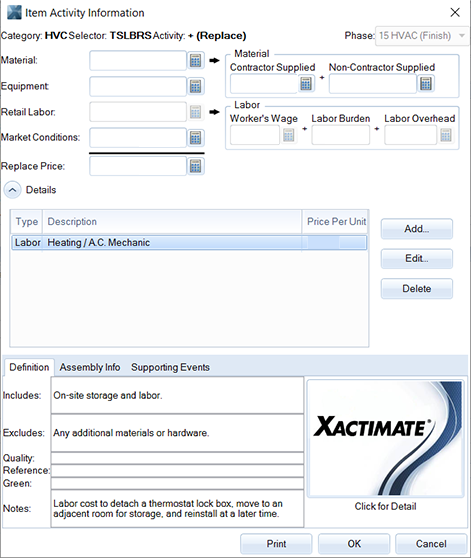Click into the Market Conditions input field

pyautogui.click(x=138, y=137)
